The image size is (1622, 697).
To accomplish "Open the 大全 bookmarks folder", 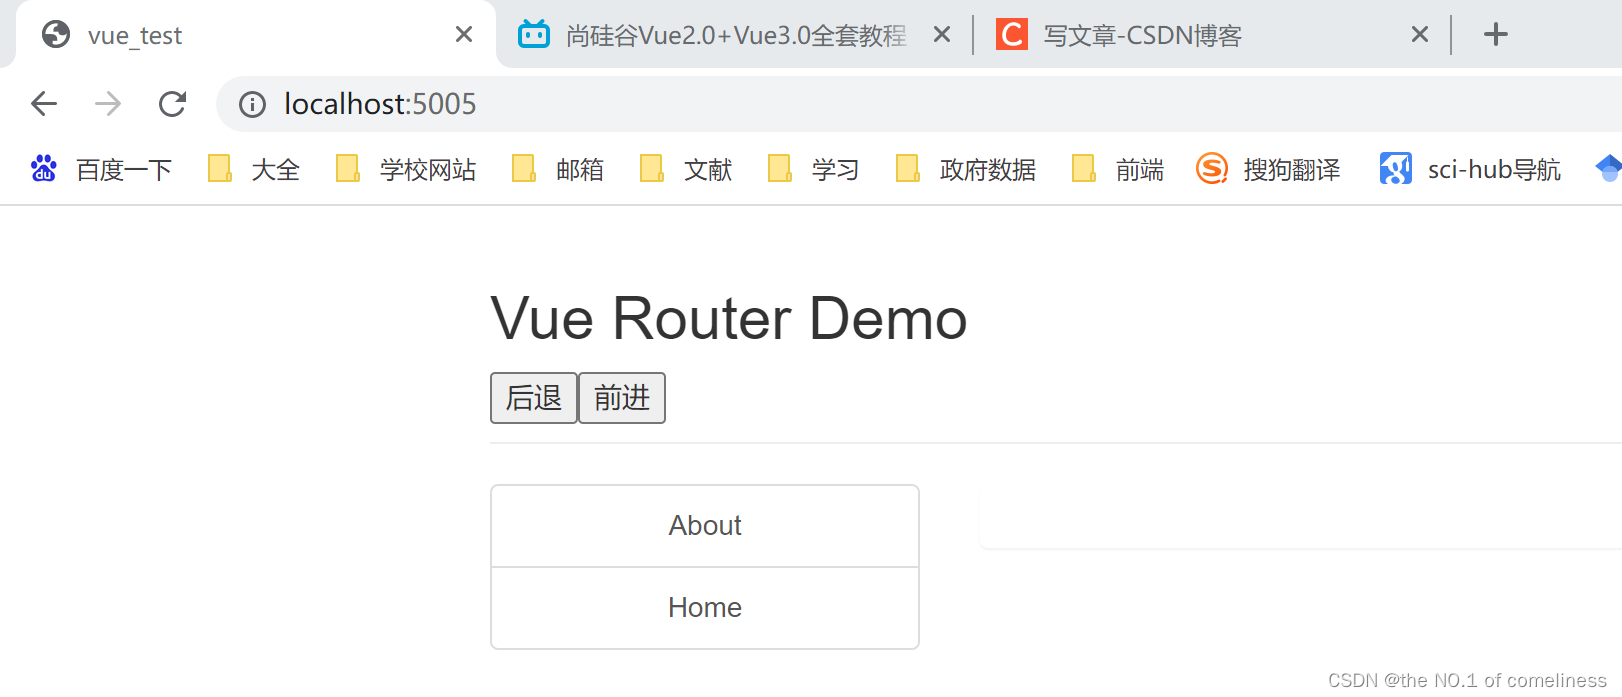I will tap(254, 169).
